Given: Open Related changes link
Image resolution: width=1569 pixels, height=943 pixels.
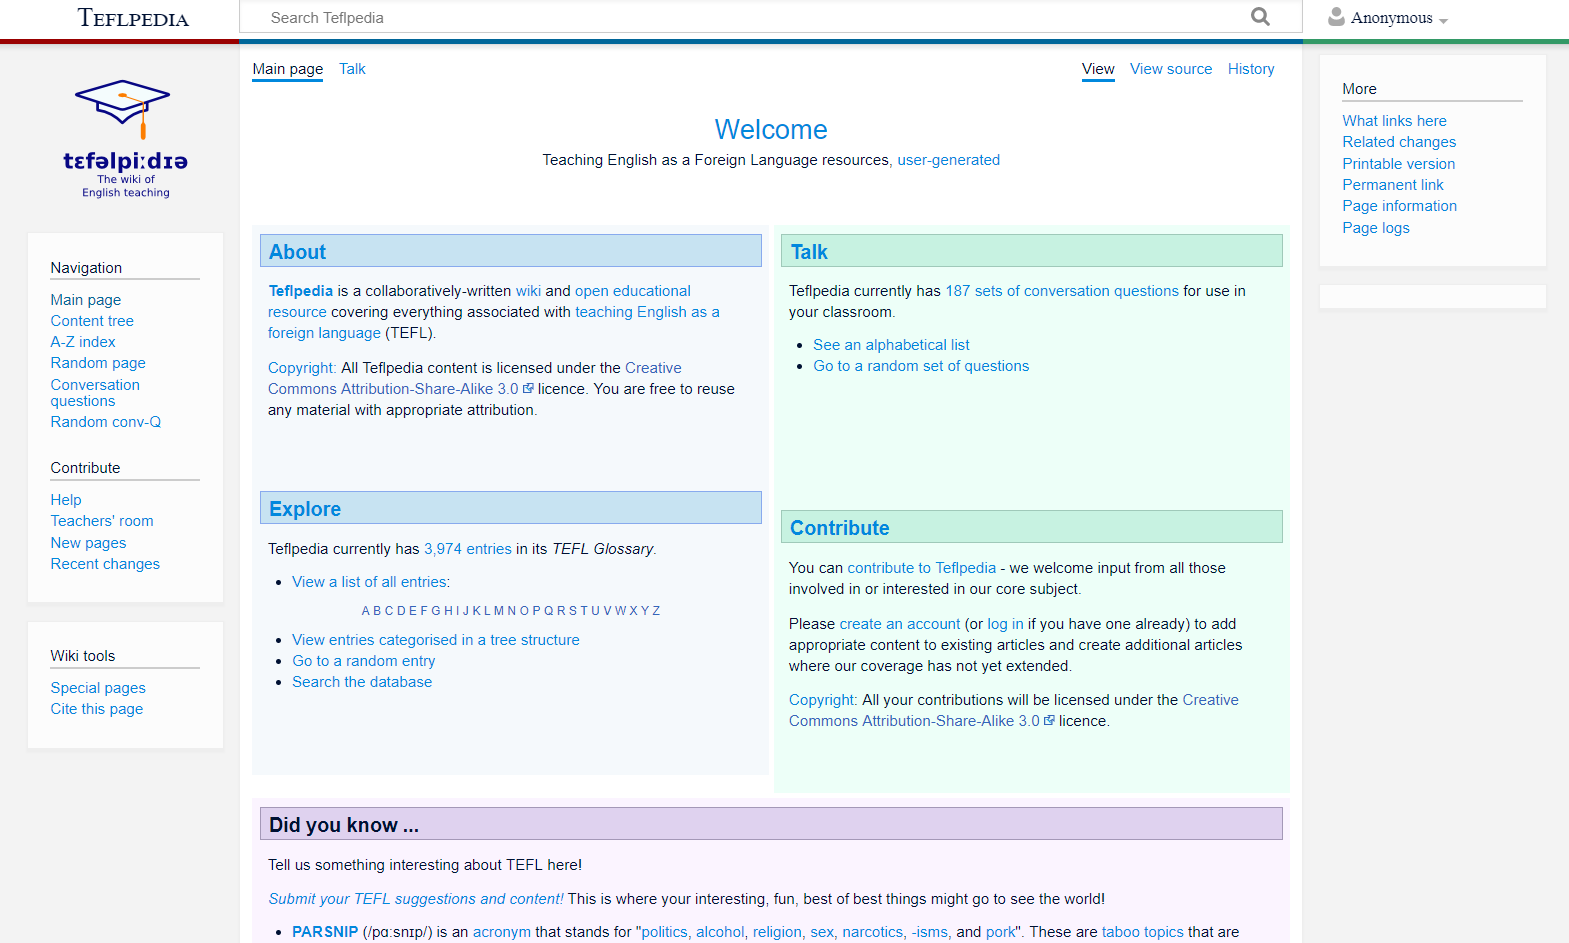Looking at the screenshot, I should pos(1399,142).
